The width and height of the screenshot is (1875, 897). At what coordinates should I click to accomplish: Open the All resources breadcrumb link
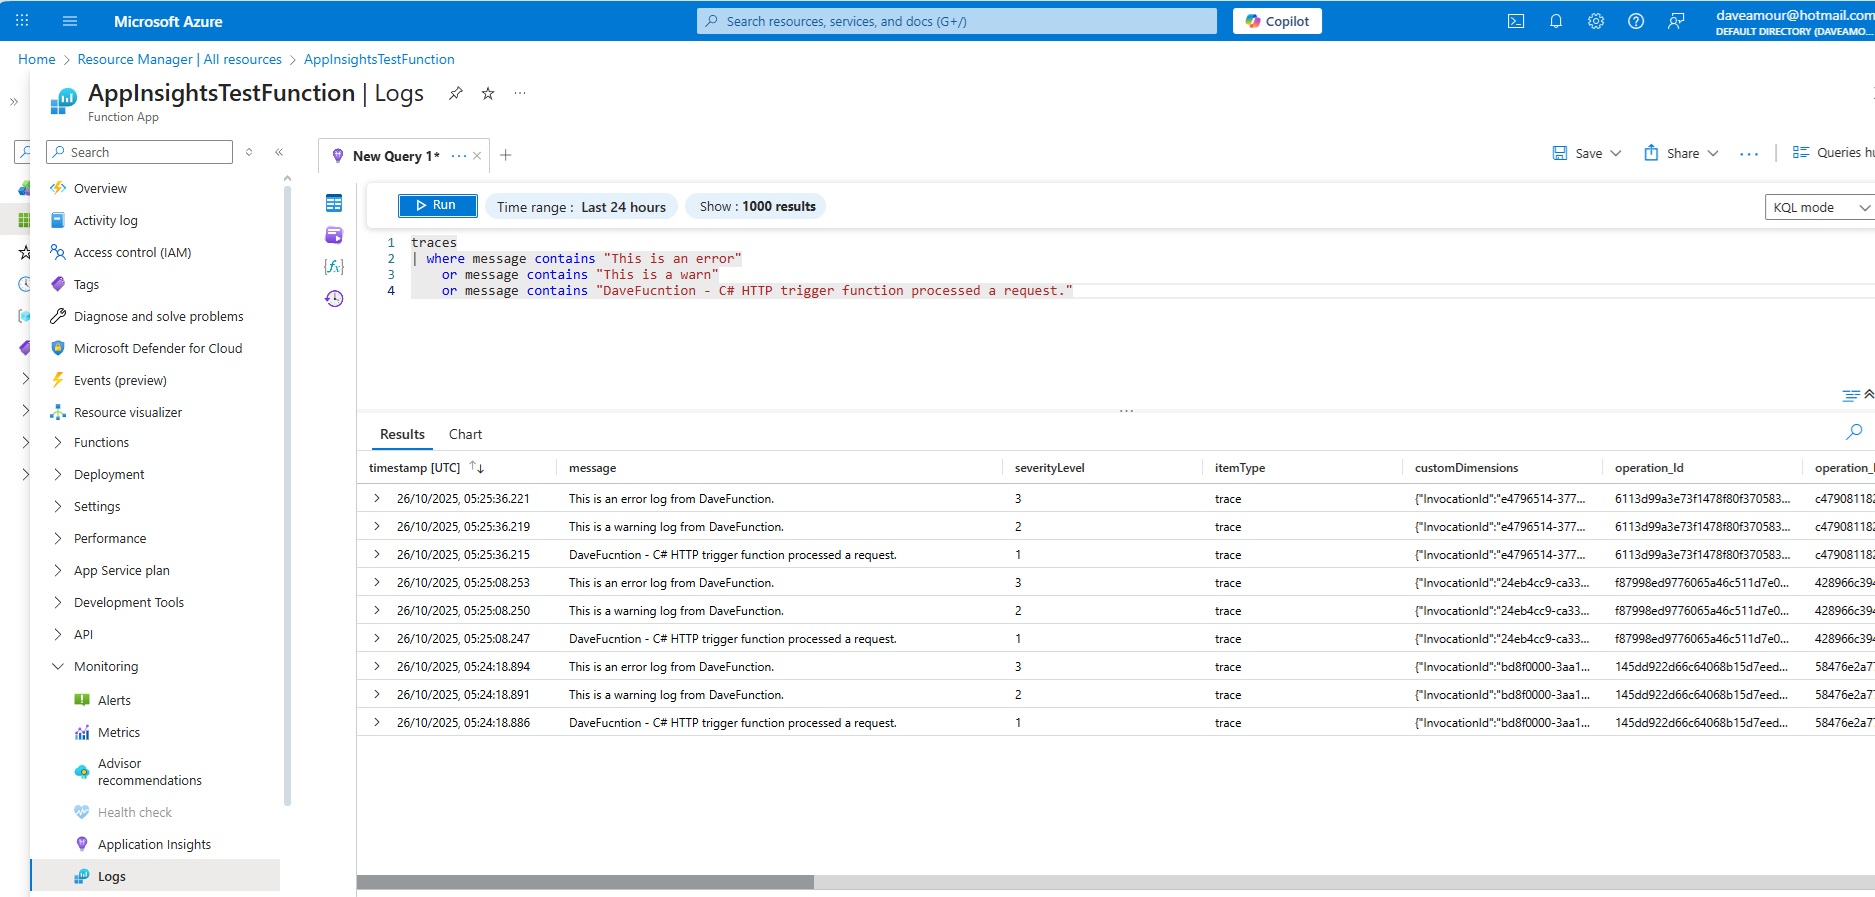tap(180, 60)
